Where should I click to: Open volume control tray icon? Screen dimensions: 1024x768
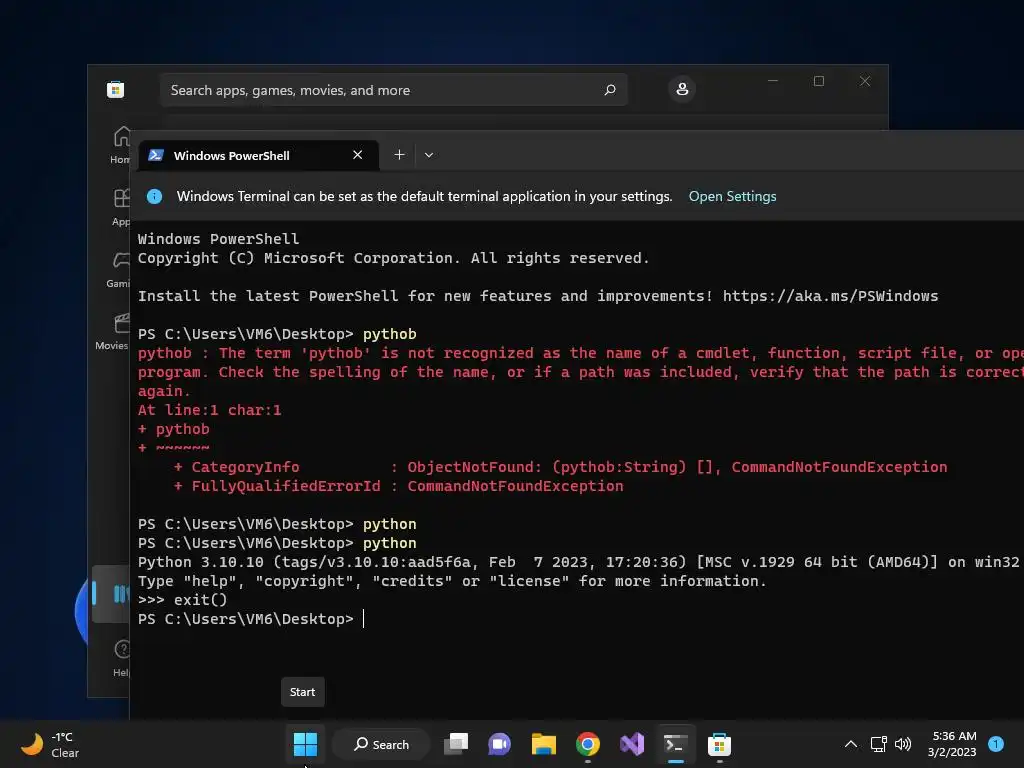click(x=903, y=744)
